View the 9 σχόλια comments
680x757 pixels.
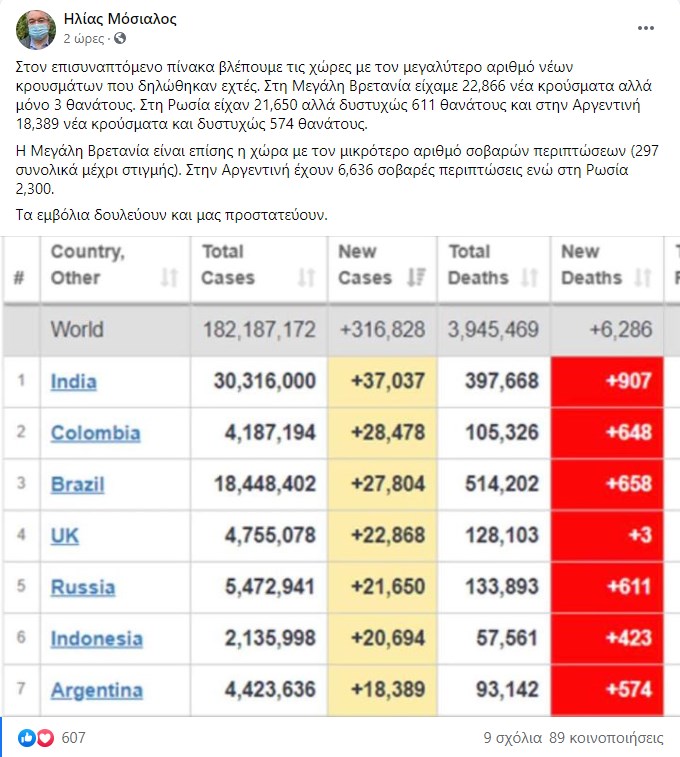pos(512,738)
